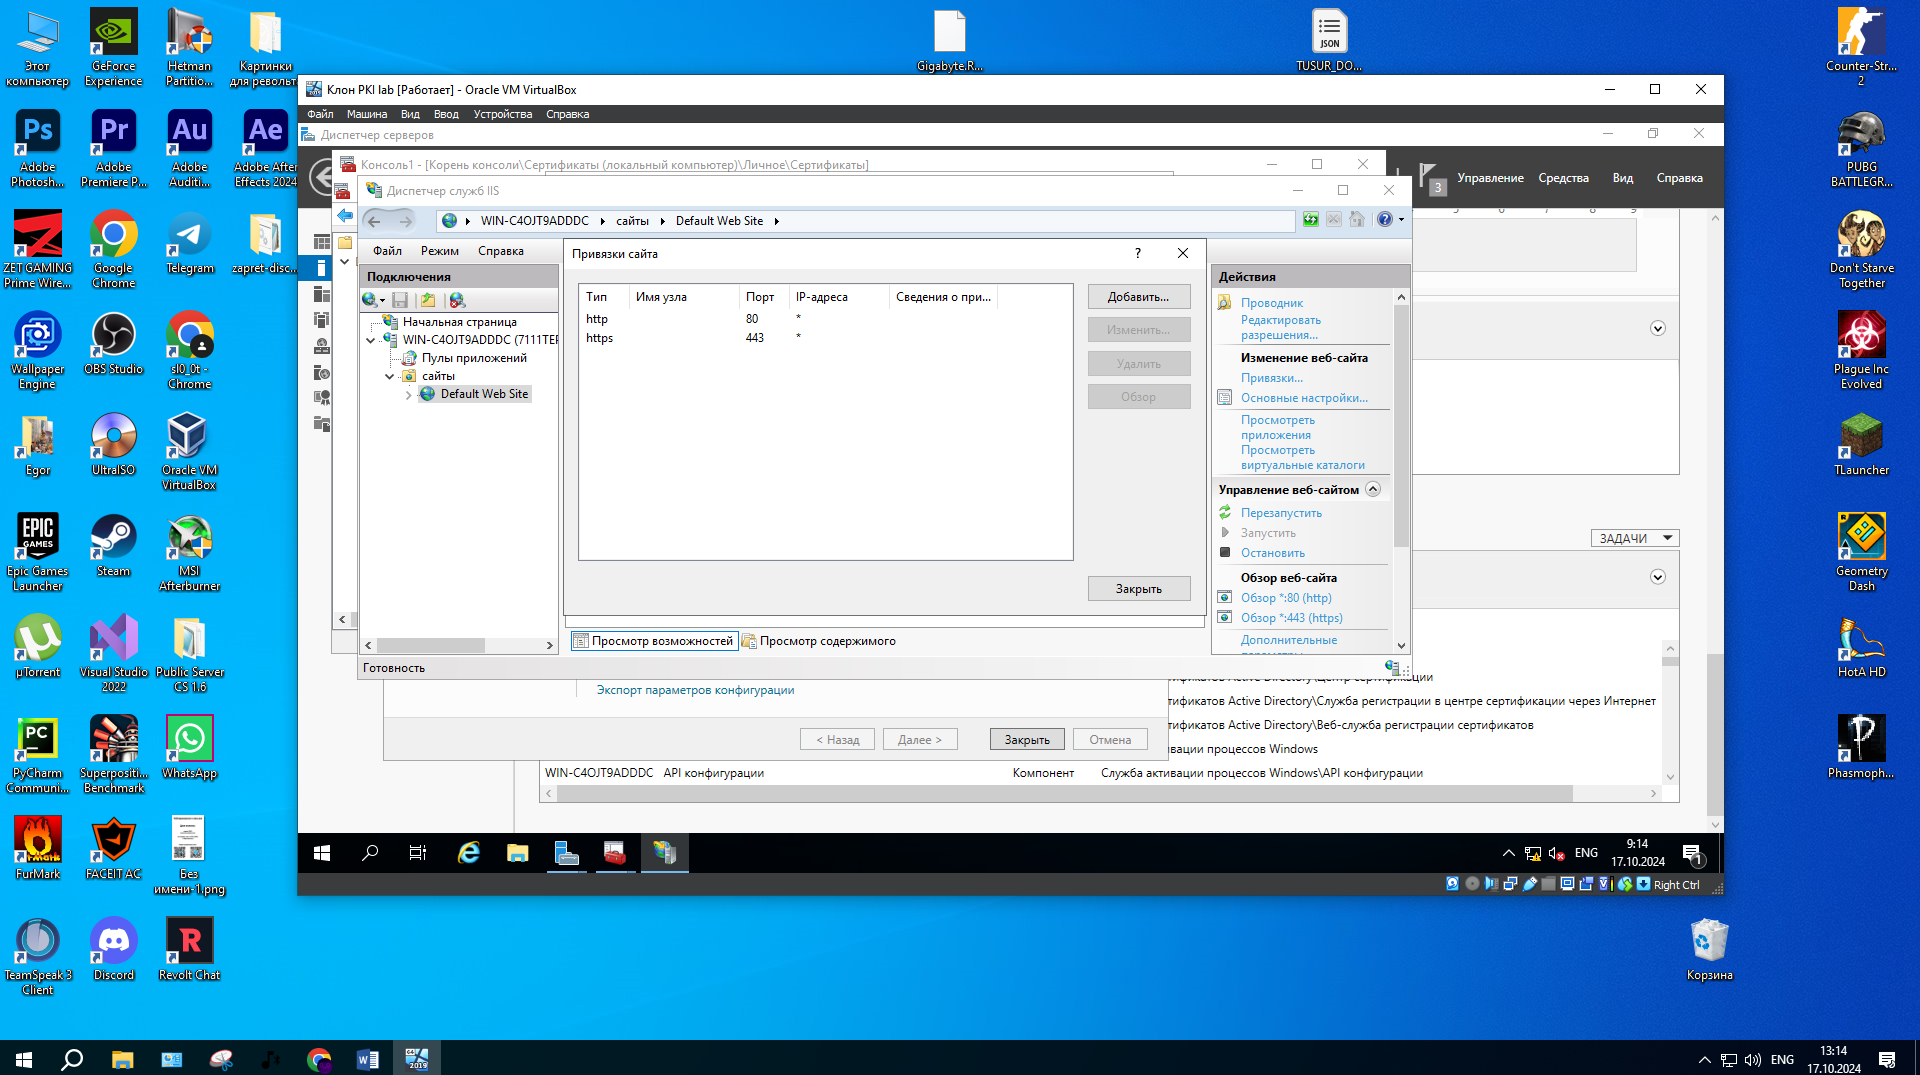
Task: Open the Основные настройки... link
Action: (1304, 398)
